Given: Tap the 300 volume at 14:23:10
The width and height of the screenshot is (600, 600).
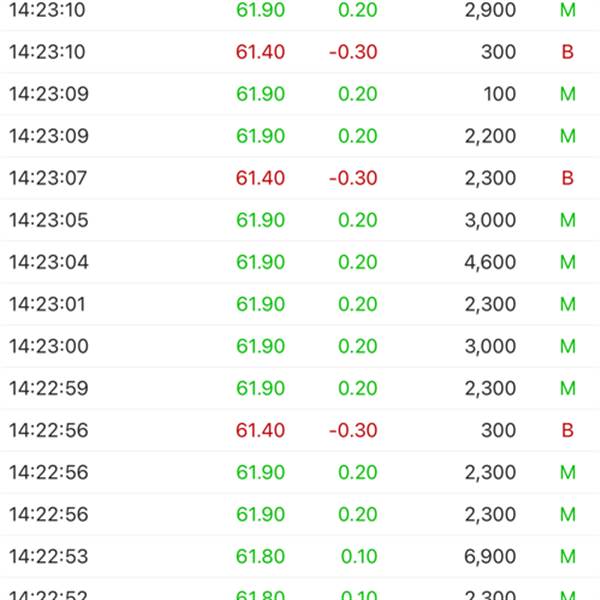Looking at the screenshot, I should 498,52.
